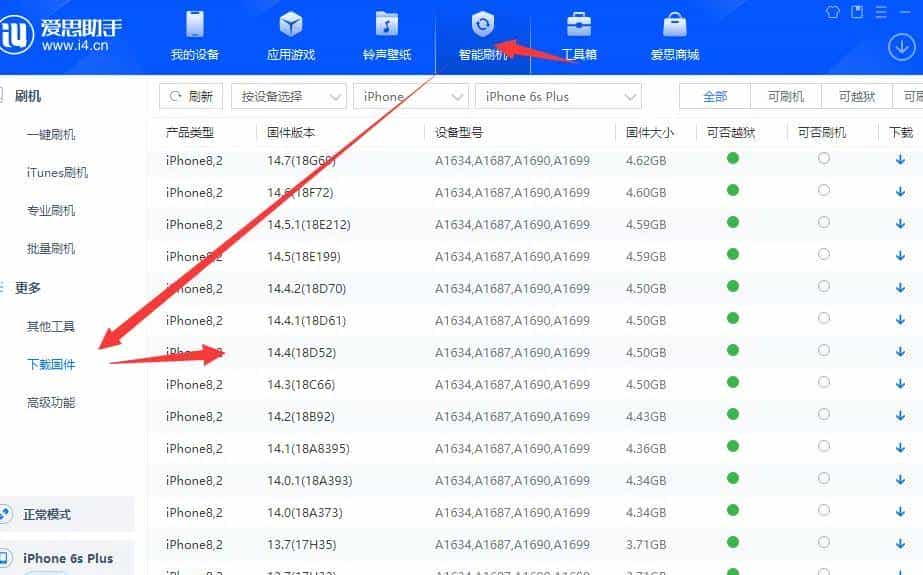Open the iPhone product dropdown
923x575 pixels.
(410, 97)
